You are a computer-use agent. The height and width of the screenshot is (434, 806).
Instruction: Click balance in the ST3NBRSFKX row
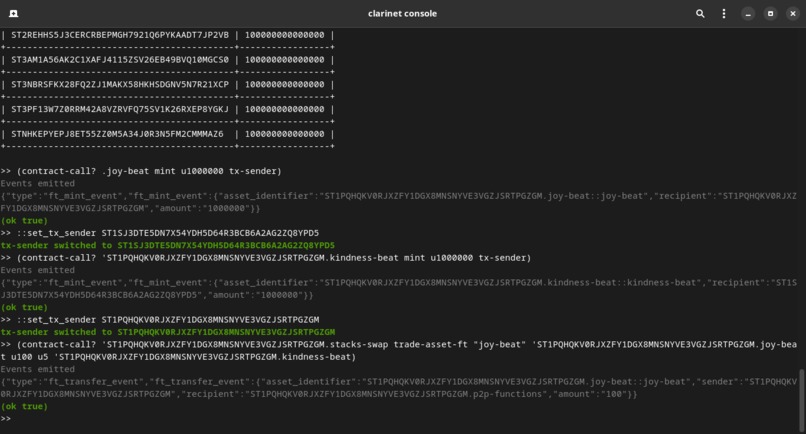coord(284,84)
